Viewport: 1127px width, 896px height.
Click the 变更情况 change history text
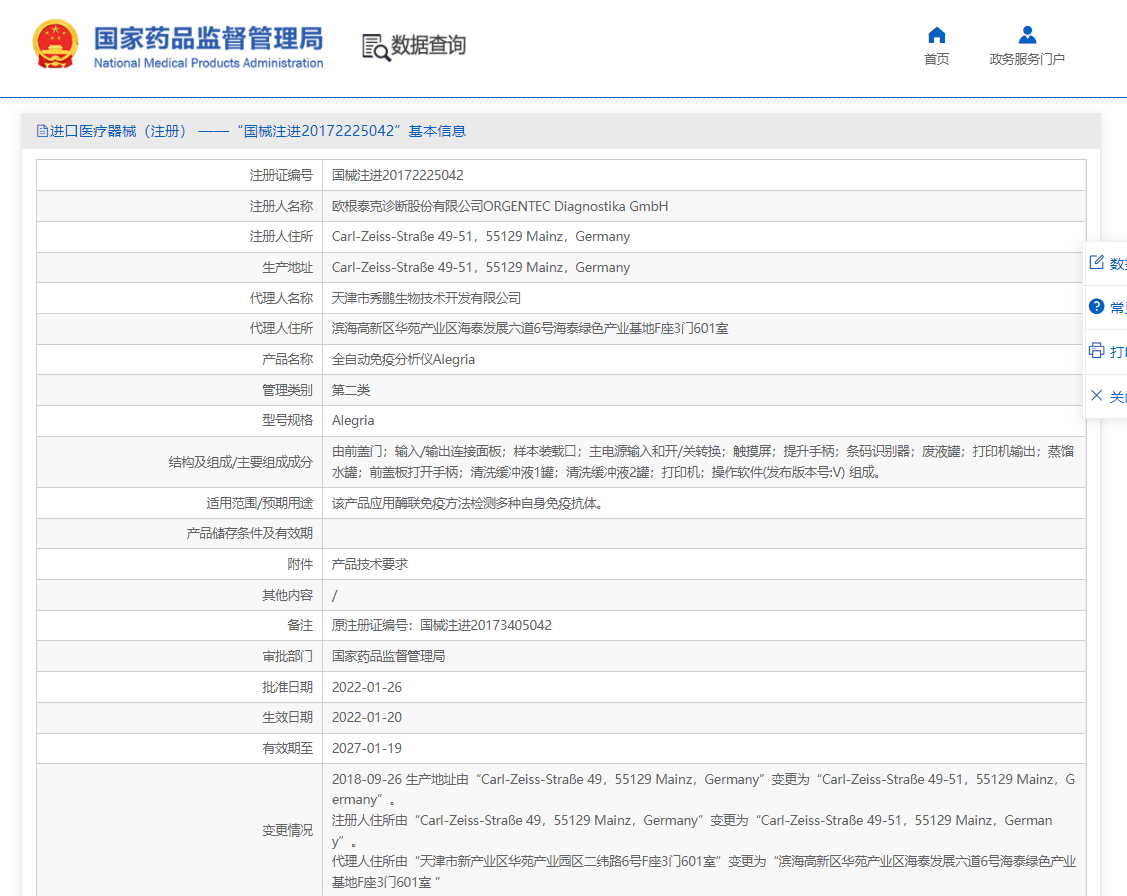pos(704,831)
